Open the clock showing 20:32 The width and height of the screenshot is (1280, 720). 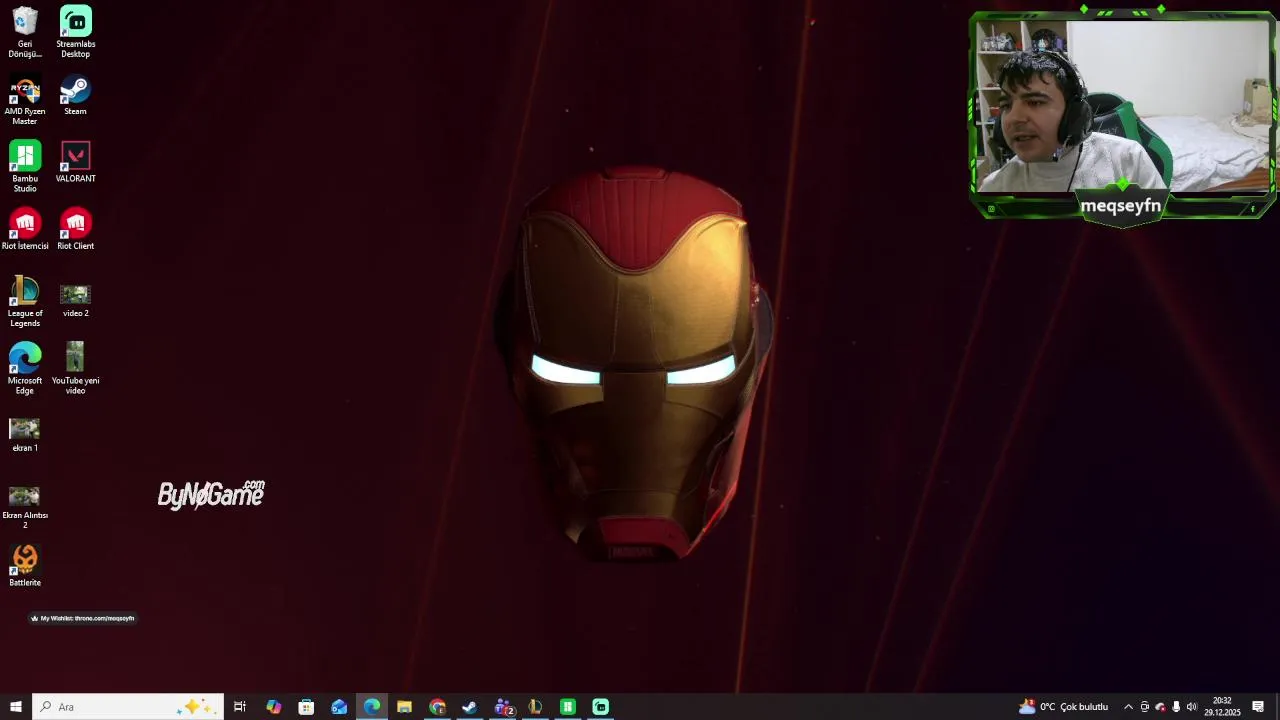click(x=1222, y=707)
